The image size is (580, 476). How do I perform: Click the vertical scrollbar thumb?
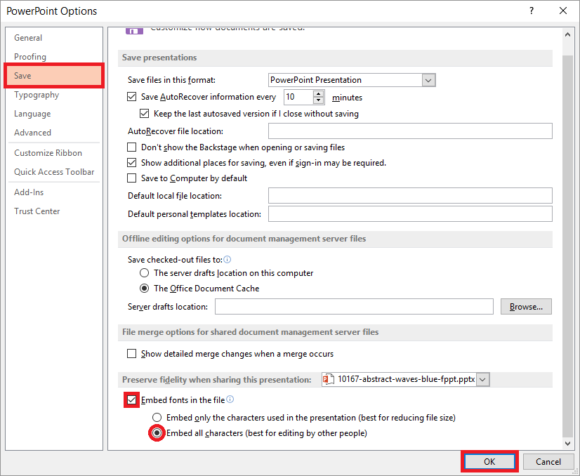[567, 246]
